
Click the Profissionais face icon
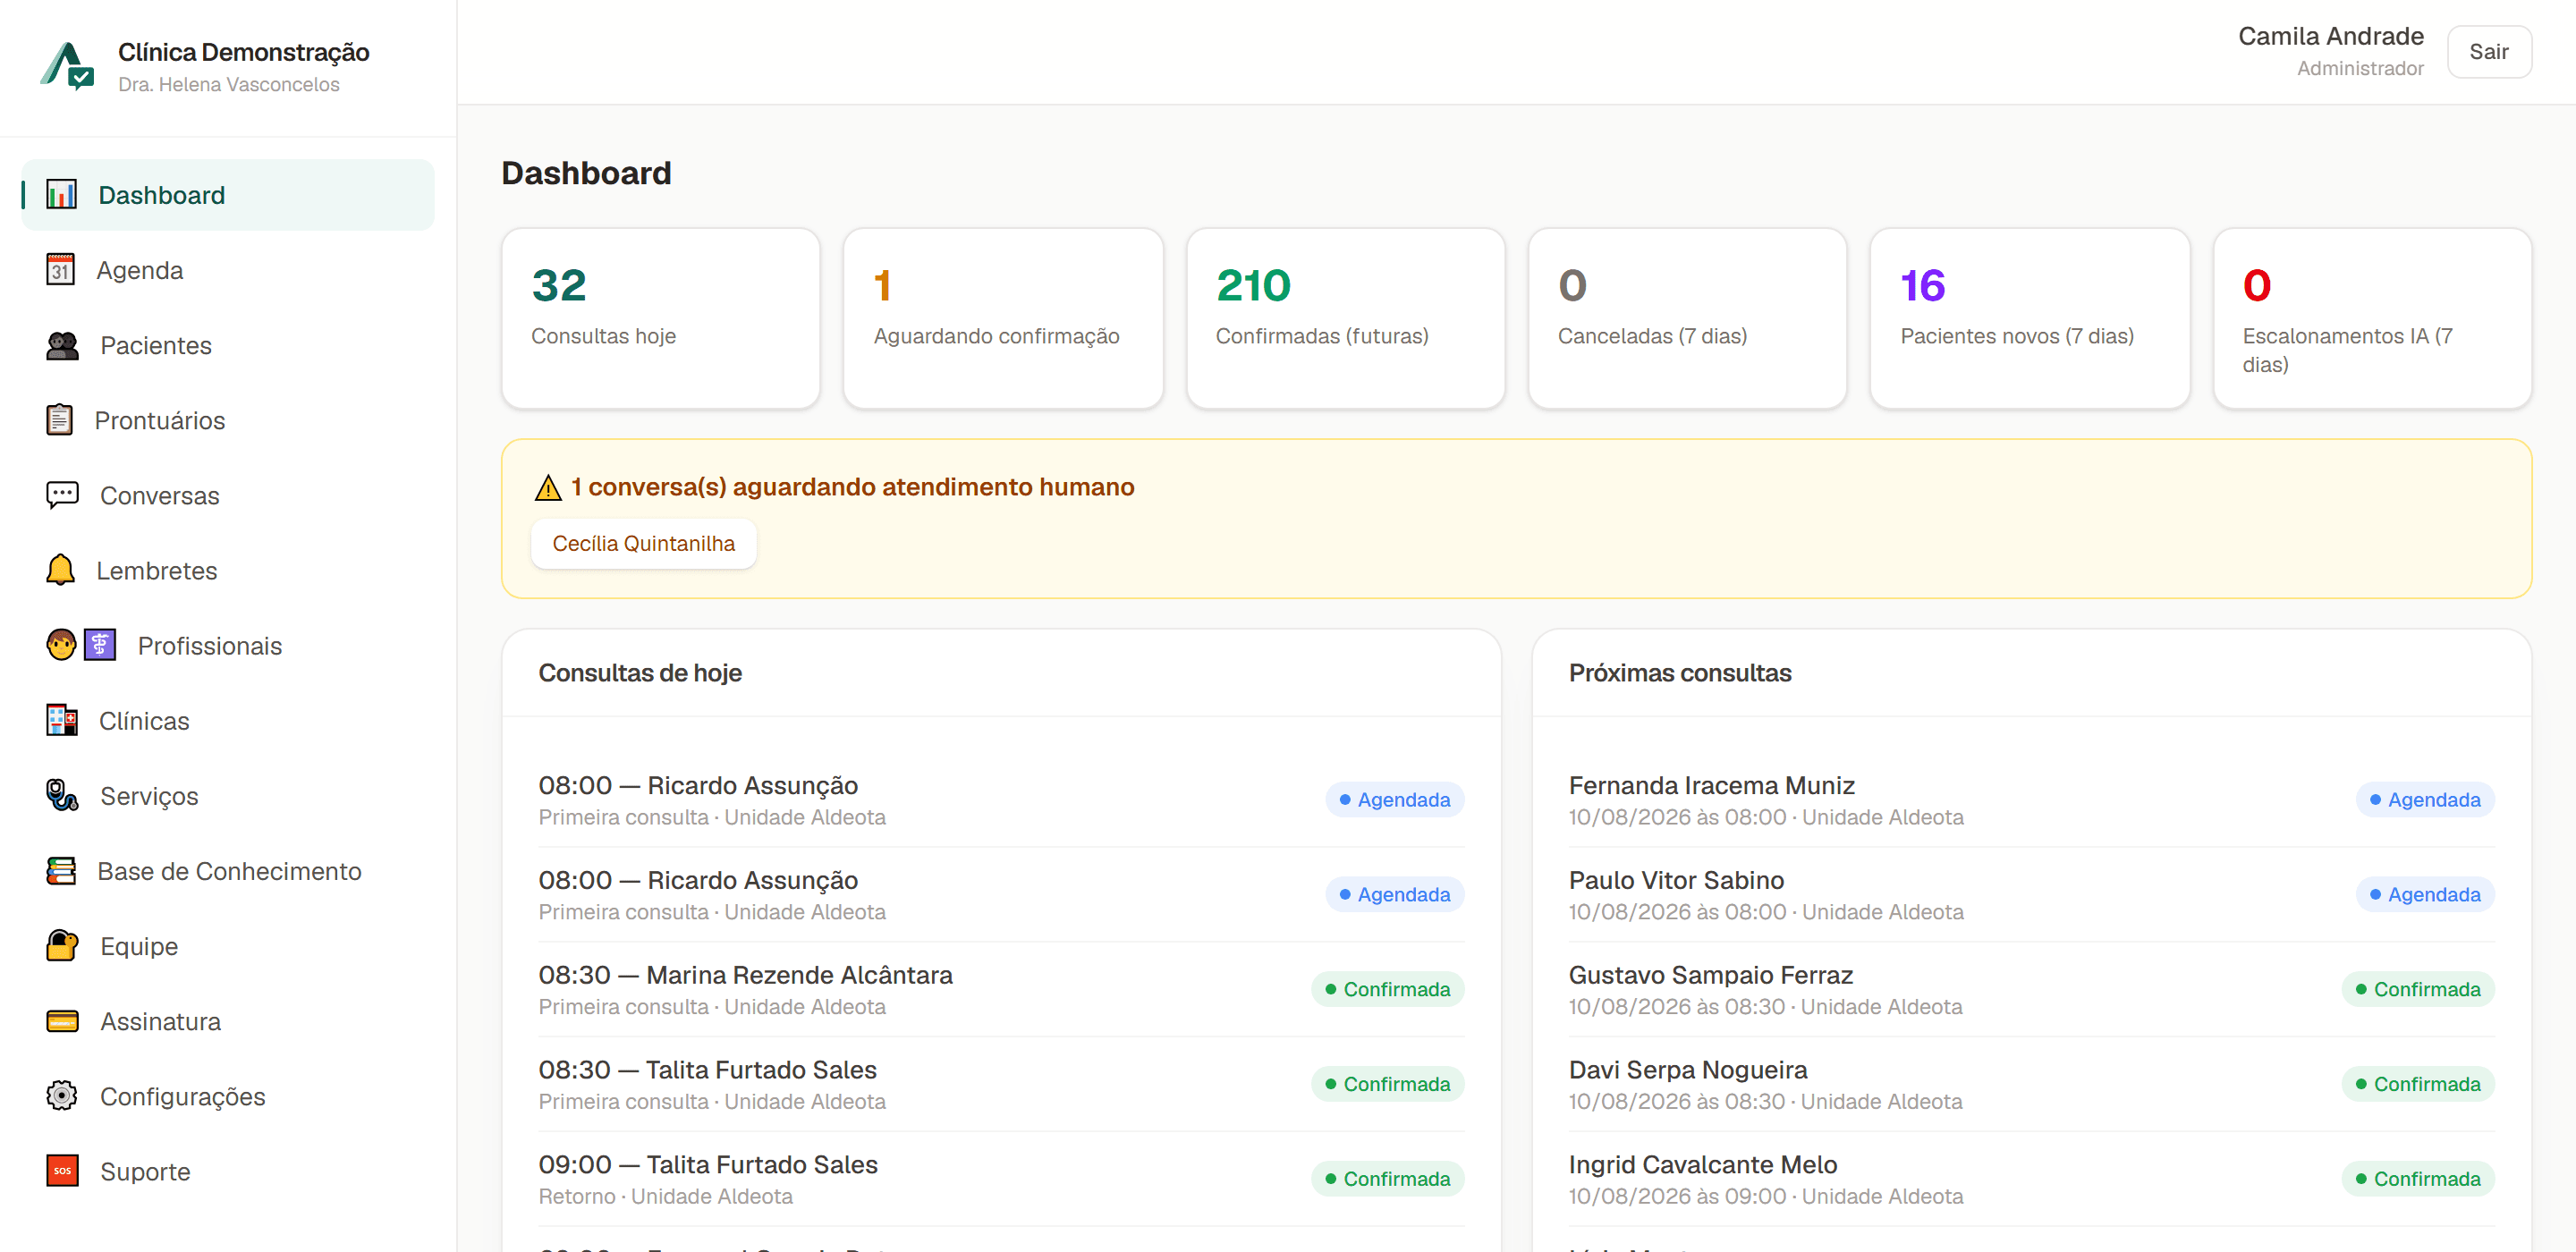(61, 645)
